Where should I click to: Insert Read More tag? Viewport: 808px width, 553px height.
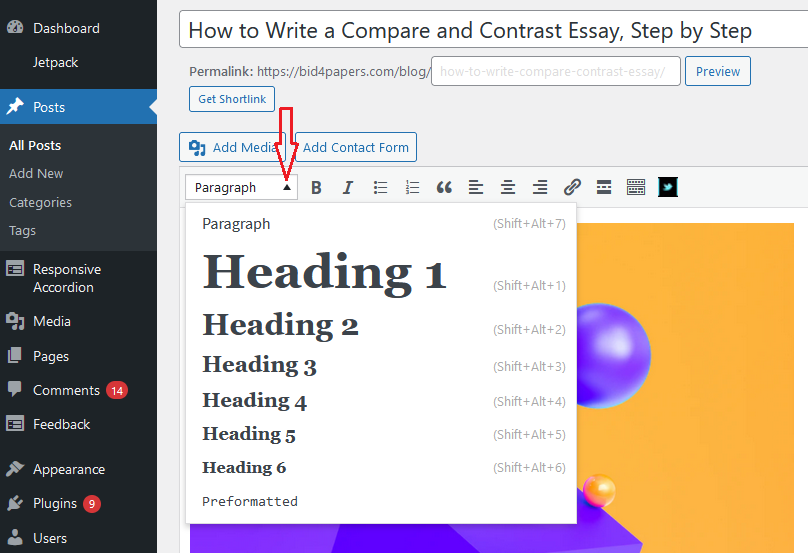pos(604,188)
